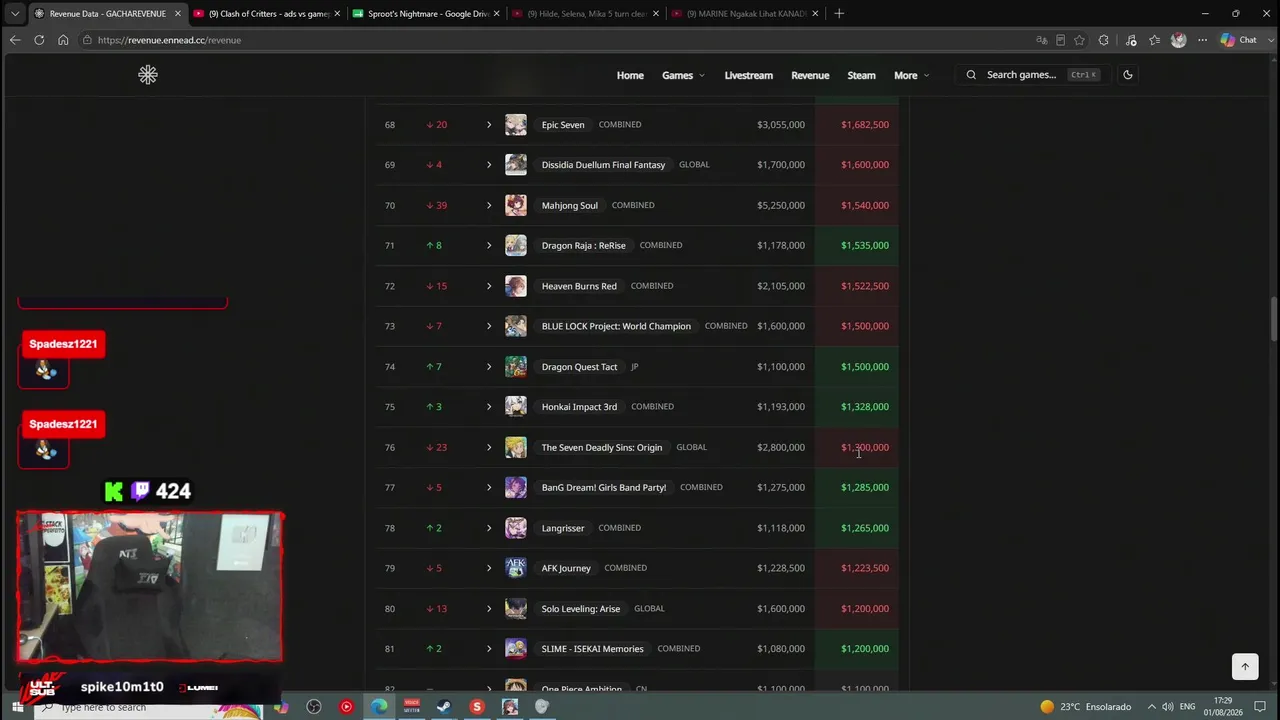Viewport: 1280px width, 720px height.
Task: Open Edge settings and more menu
Action: pos(1203,40)
